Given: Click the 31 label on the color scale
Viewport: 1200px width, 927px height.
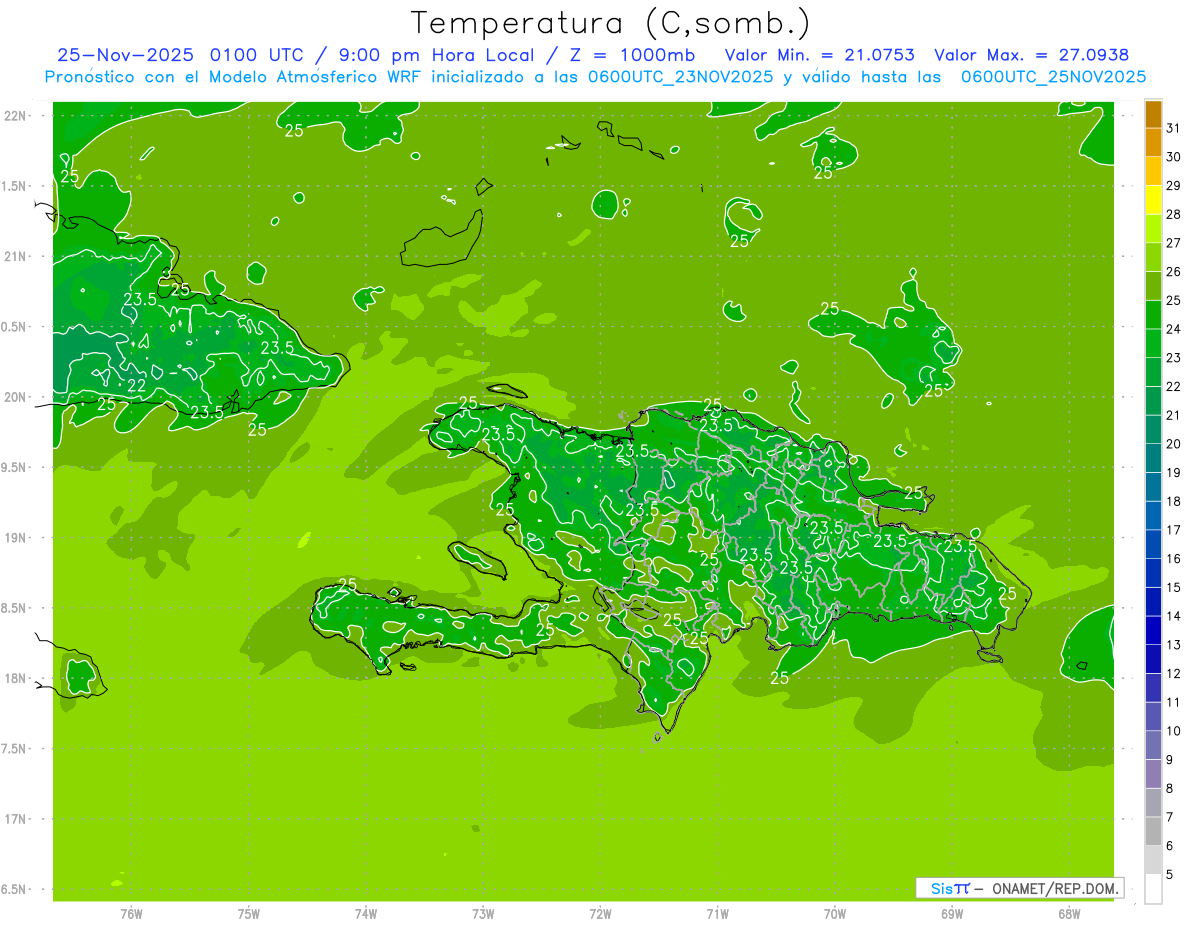Looking at the screenshot, I should 1173,128.
